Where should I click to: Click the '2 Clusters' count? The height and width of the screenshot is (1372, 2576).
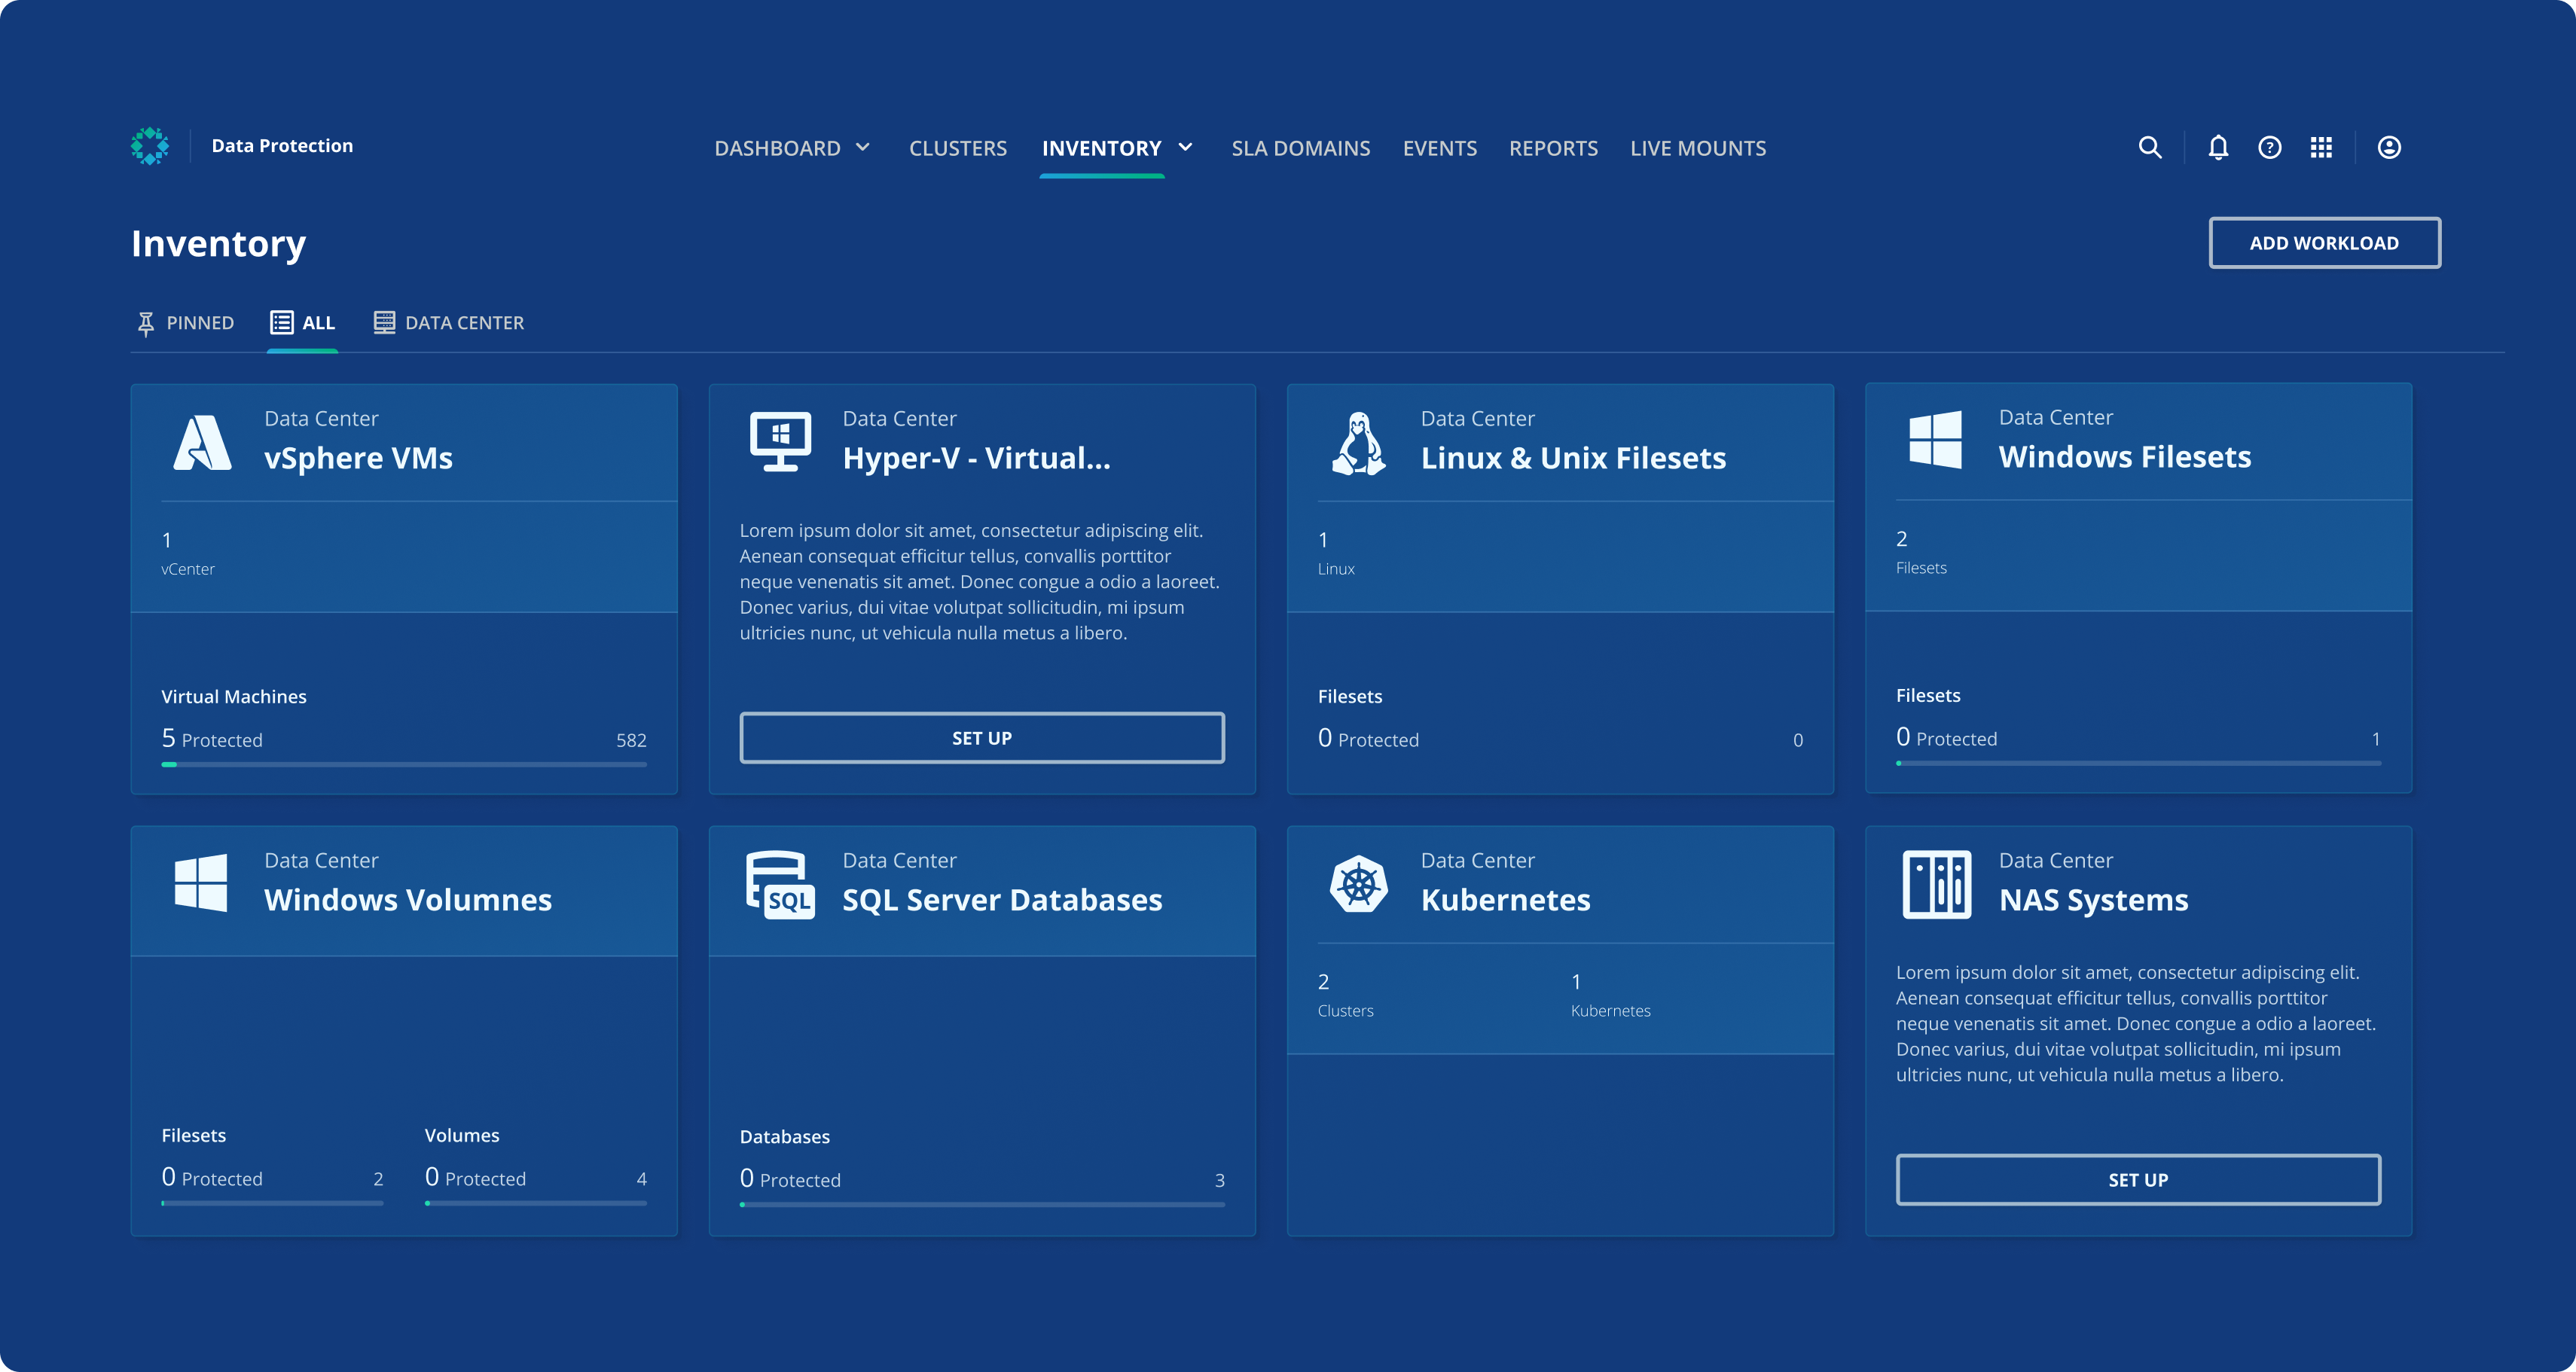click(1345, 995)
